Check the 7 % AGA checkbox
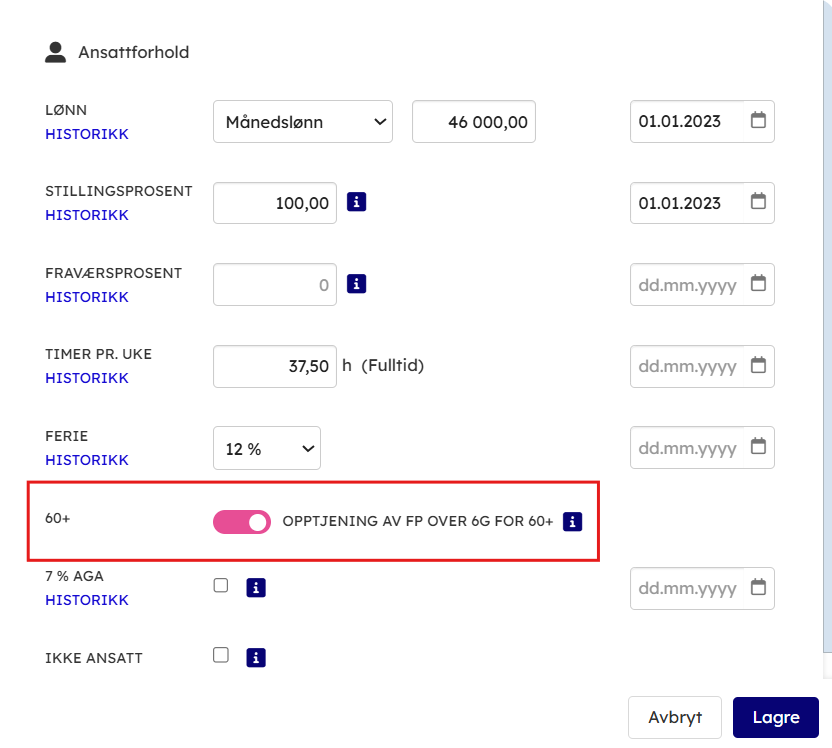Image resolution: width=832 pixels, height=748 pixels. coord(221,586)
